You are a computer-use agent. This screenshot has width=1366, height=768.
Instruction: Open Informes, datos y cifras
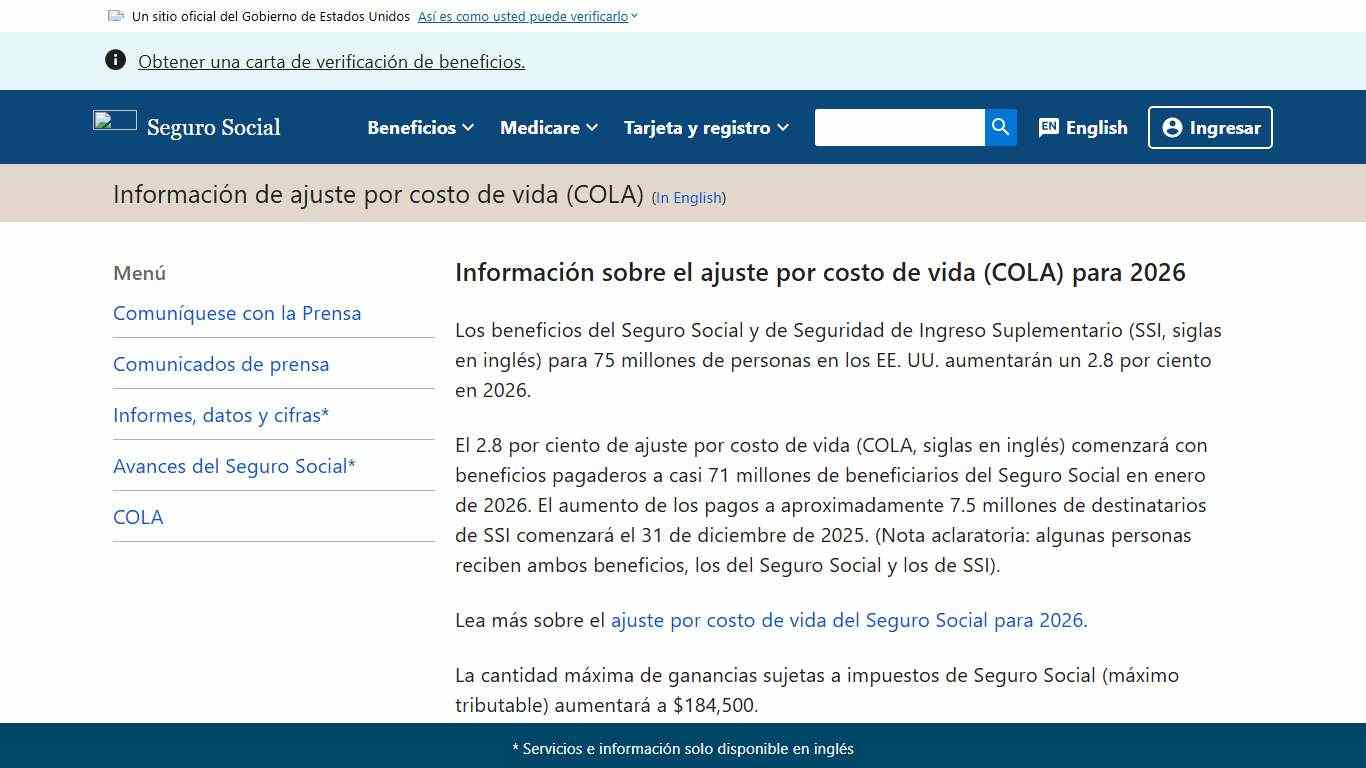tap(221, 414)
